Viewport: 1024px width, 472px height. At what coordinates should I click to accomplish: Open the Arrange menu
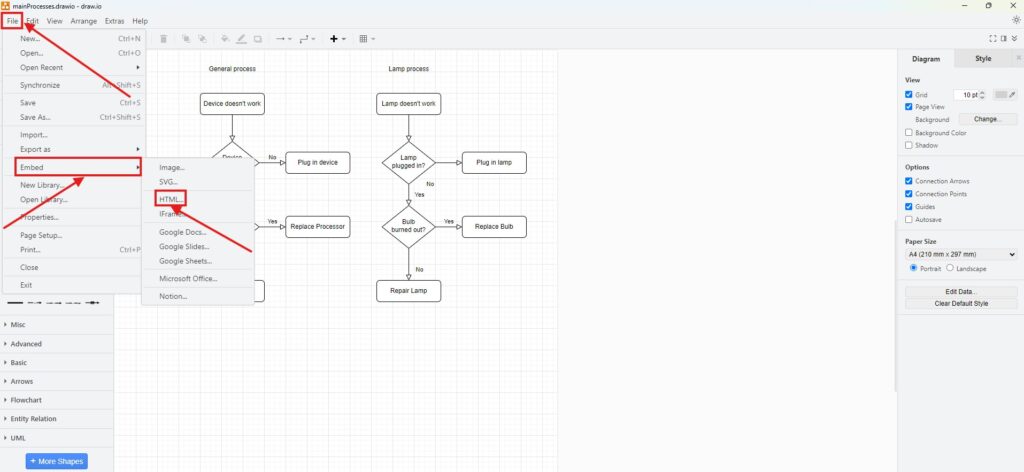(84, 21)
